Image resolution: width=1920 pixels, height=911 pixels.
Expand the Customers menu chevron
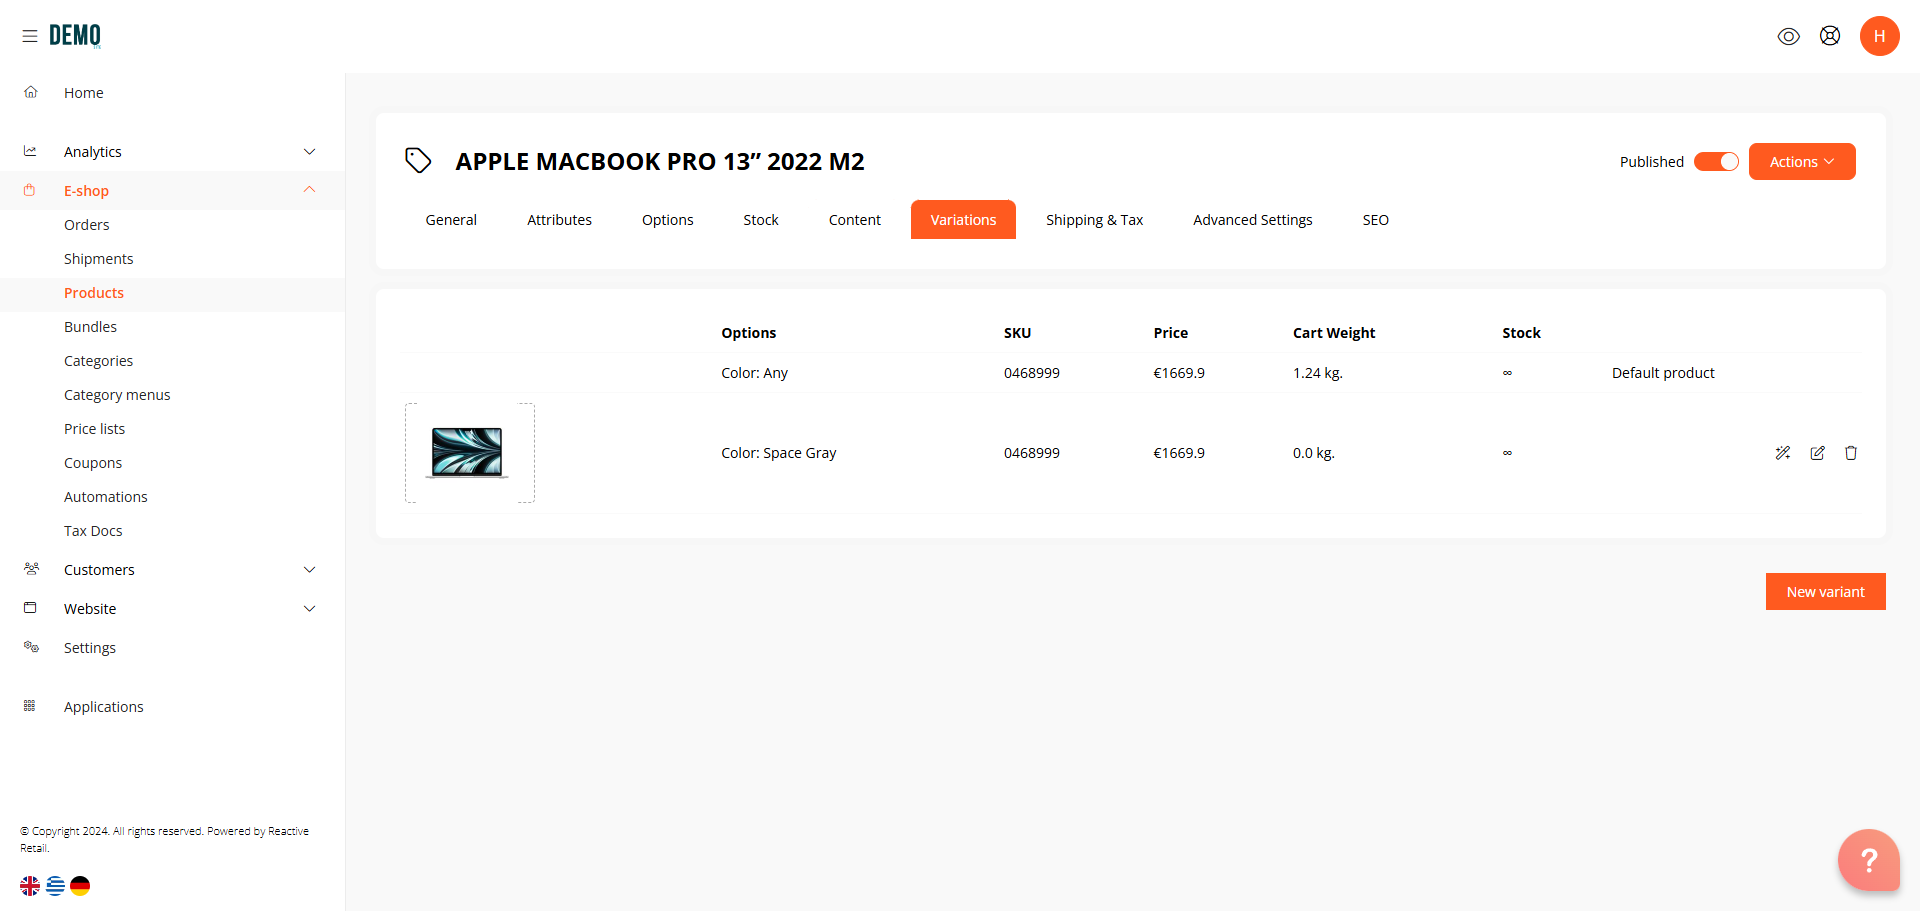pyautogui.click(x=310, y=569)
